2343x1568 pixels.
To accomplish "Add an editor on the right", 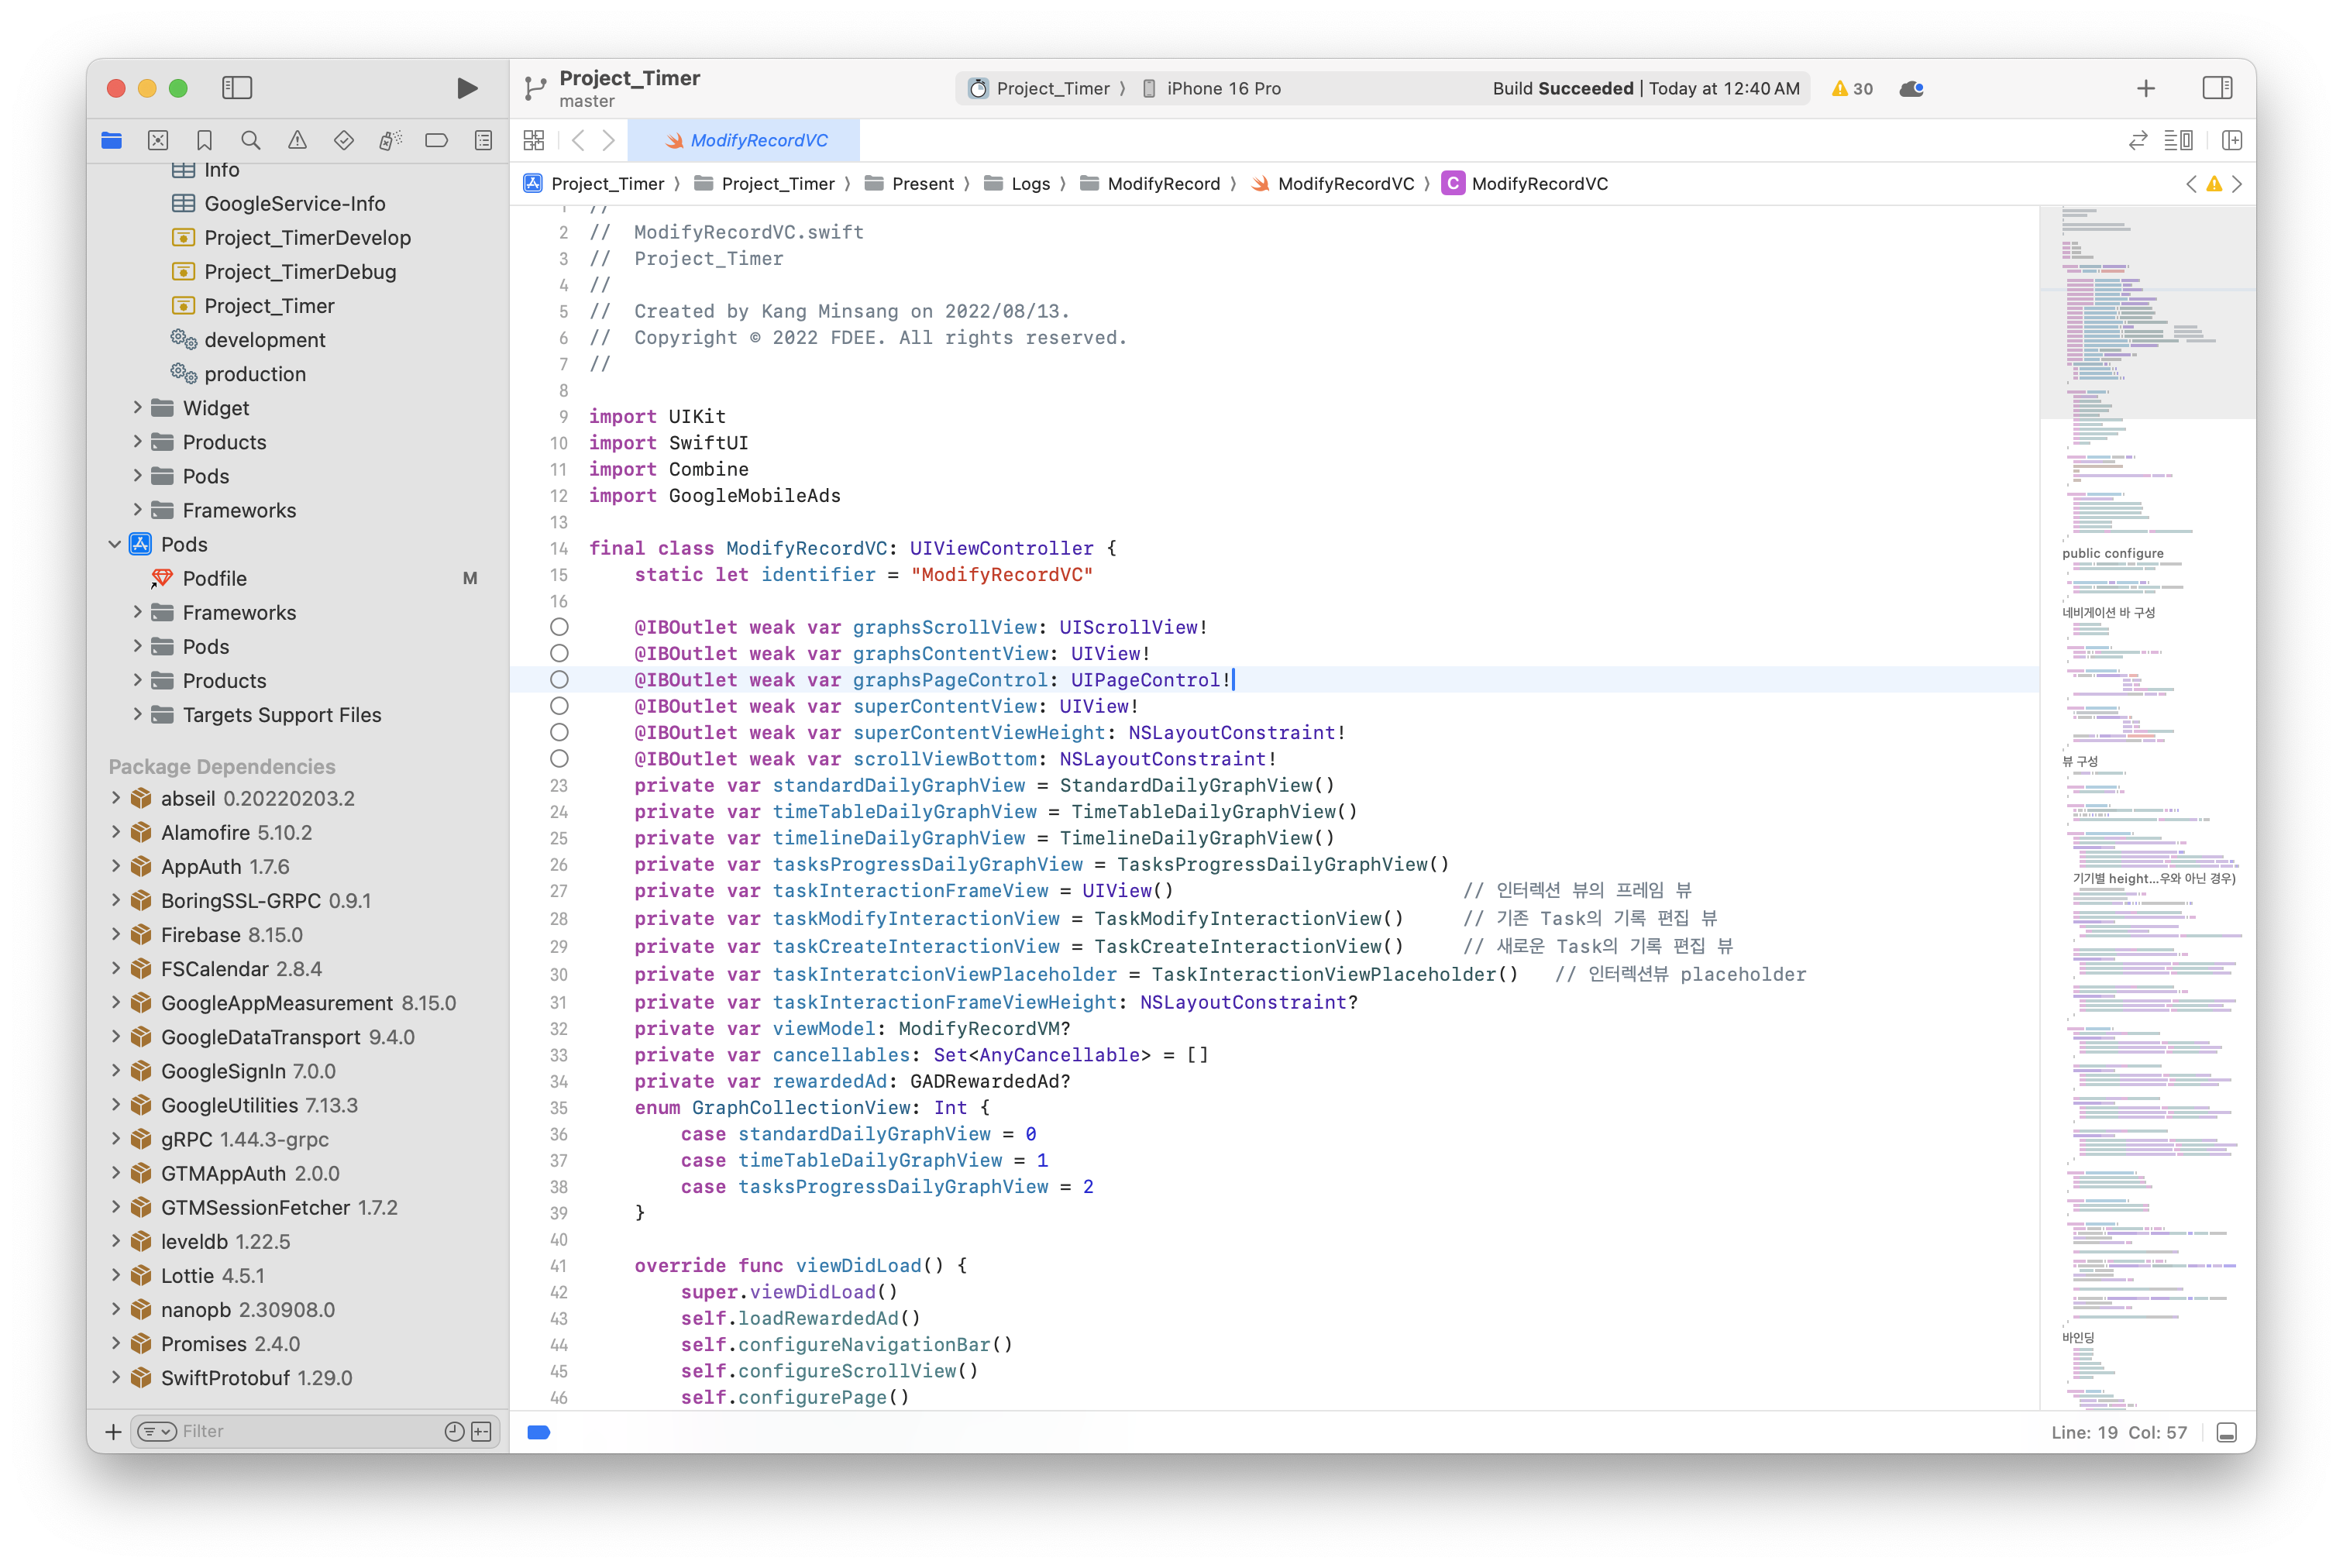I will [x=2232, y=141].
